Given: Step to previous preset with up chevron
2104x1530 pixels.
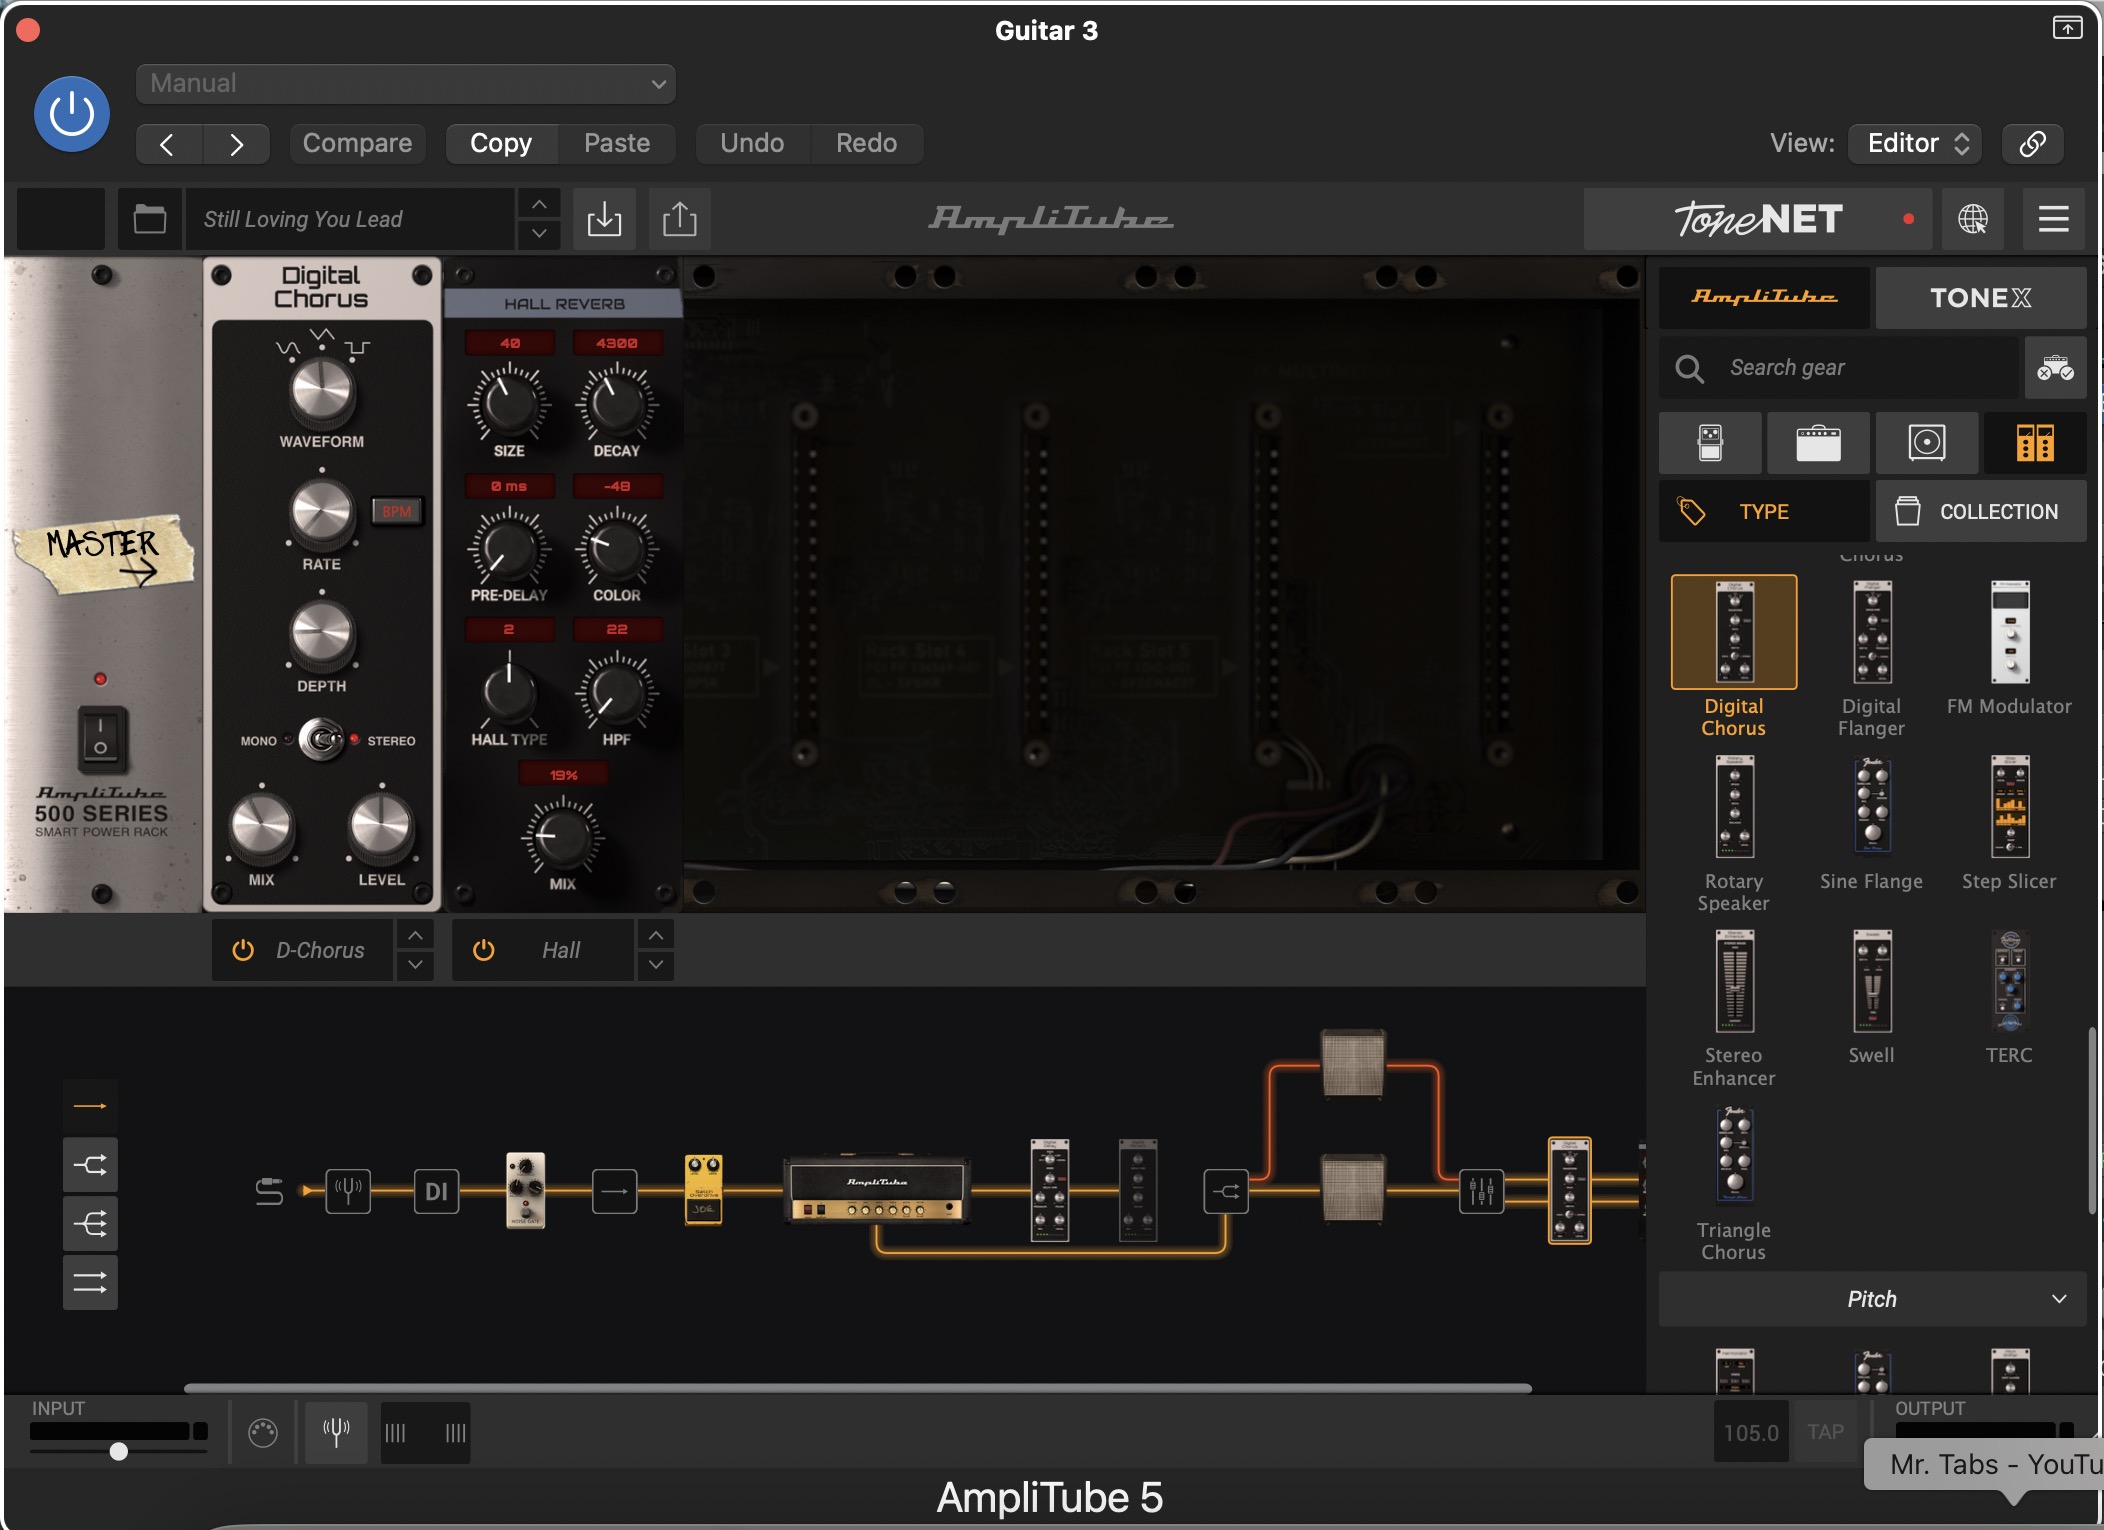Looking at the screenshot, I should point(539,204).
